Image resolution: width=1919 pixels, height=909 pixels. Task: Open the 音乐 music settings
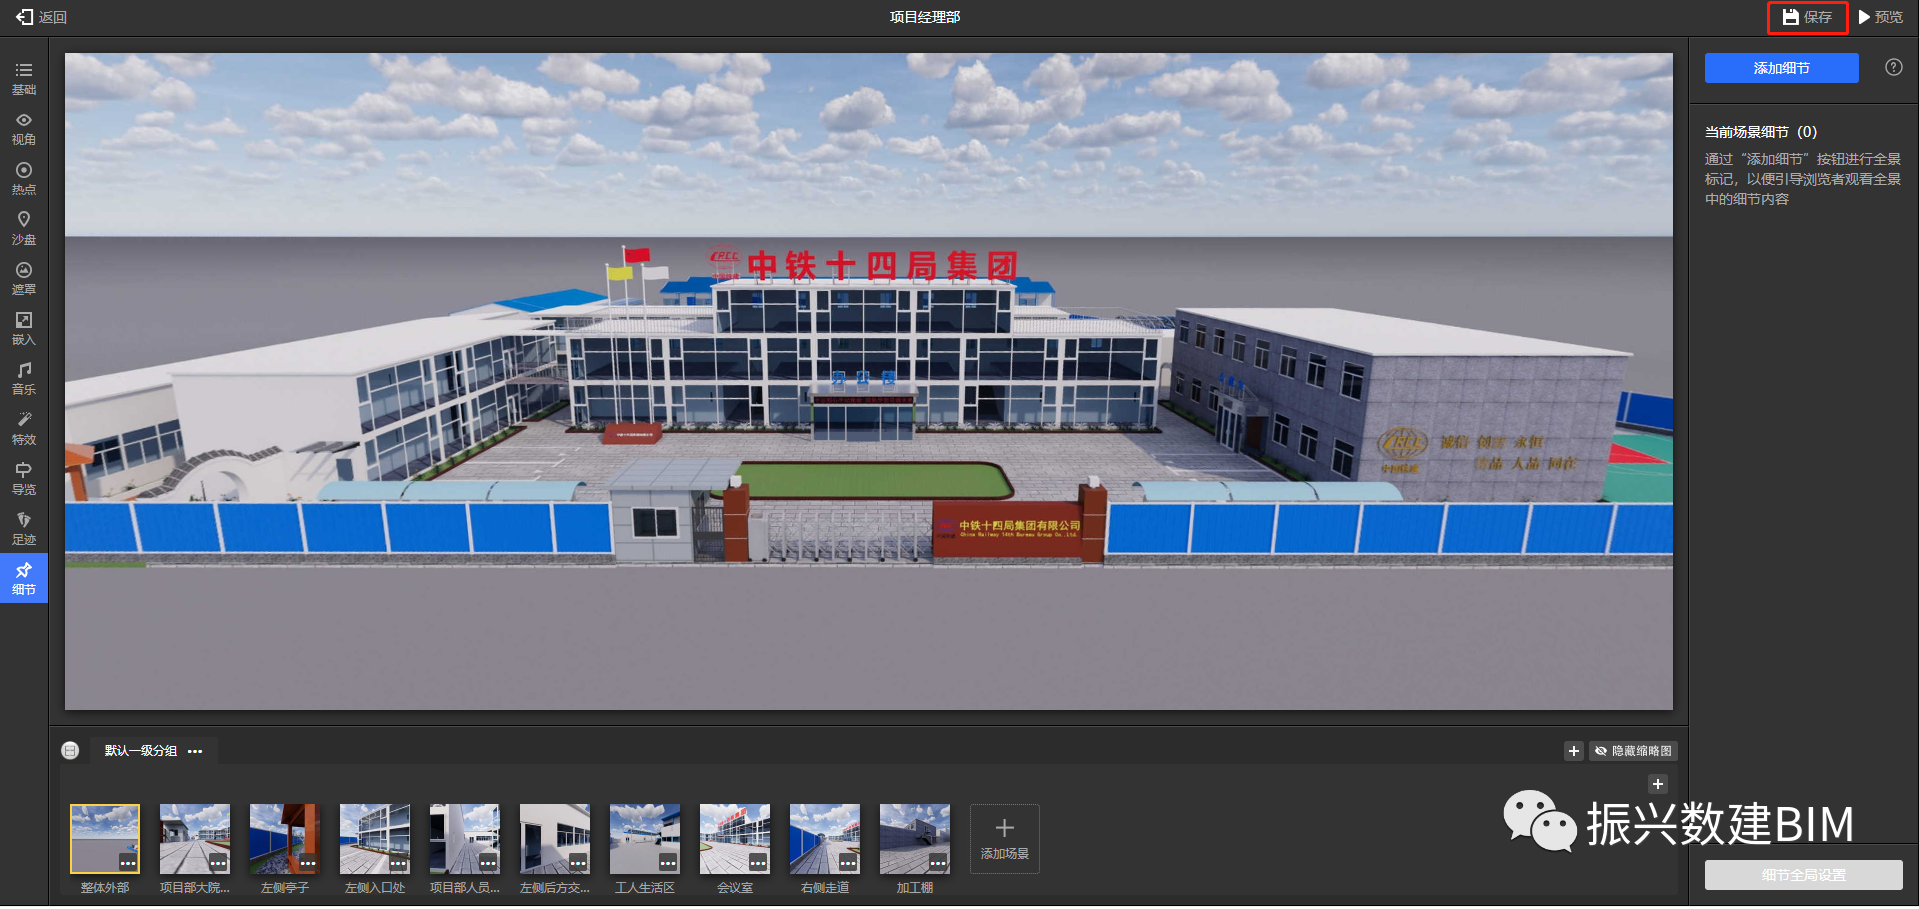tap(24, 379)
